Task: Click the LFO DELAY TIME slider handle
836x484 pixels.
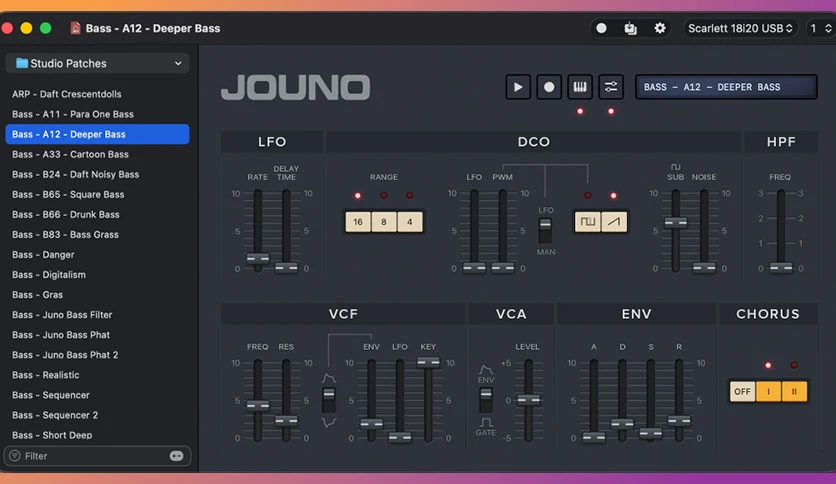Action: pos(286,268)
